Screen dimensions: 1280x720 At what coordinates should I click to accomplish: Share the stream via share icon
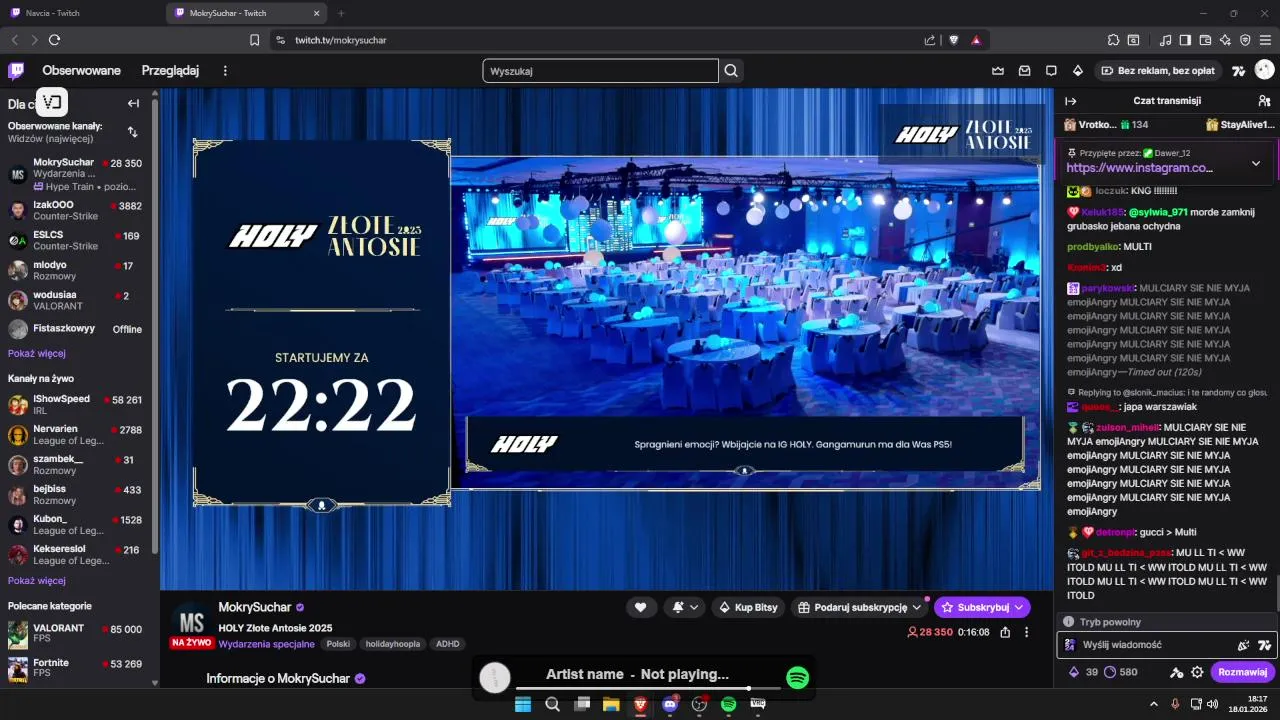tap(1005, 632)
